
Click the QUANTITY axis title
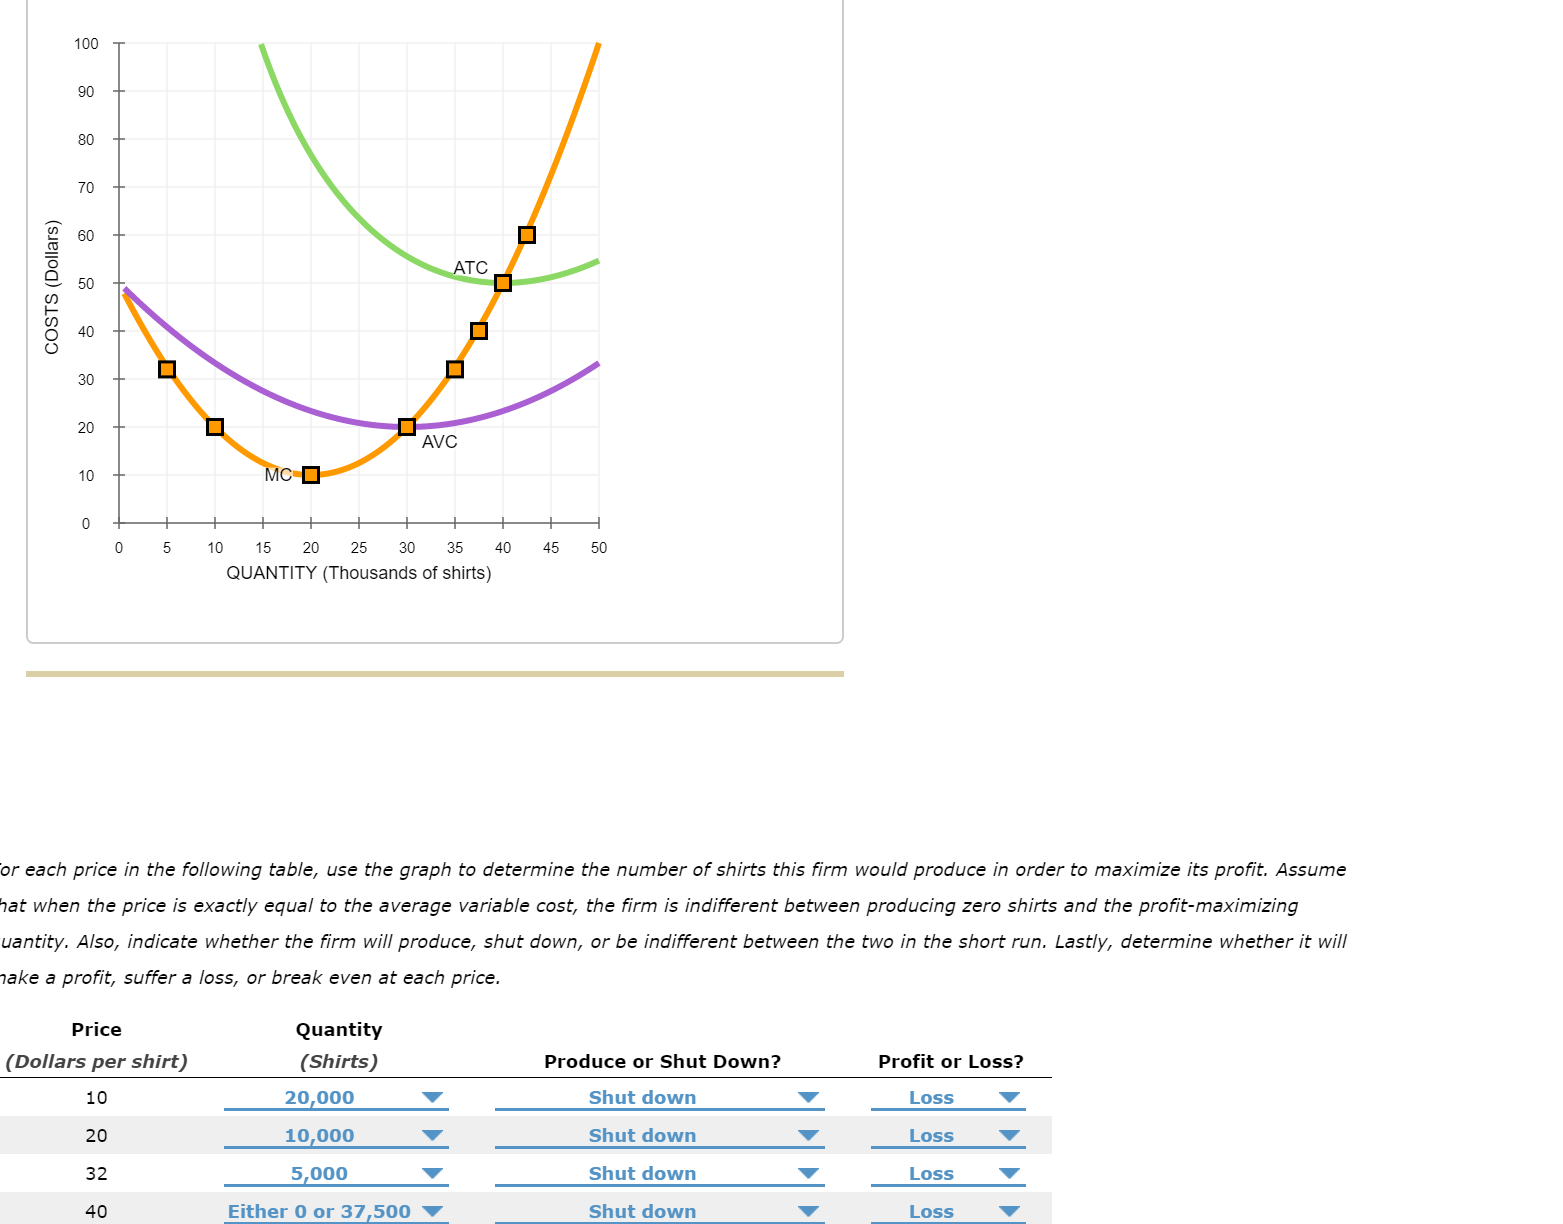tap(359, 573)
